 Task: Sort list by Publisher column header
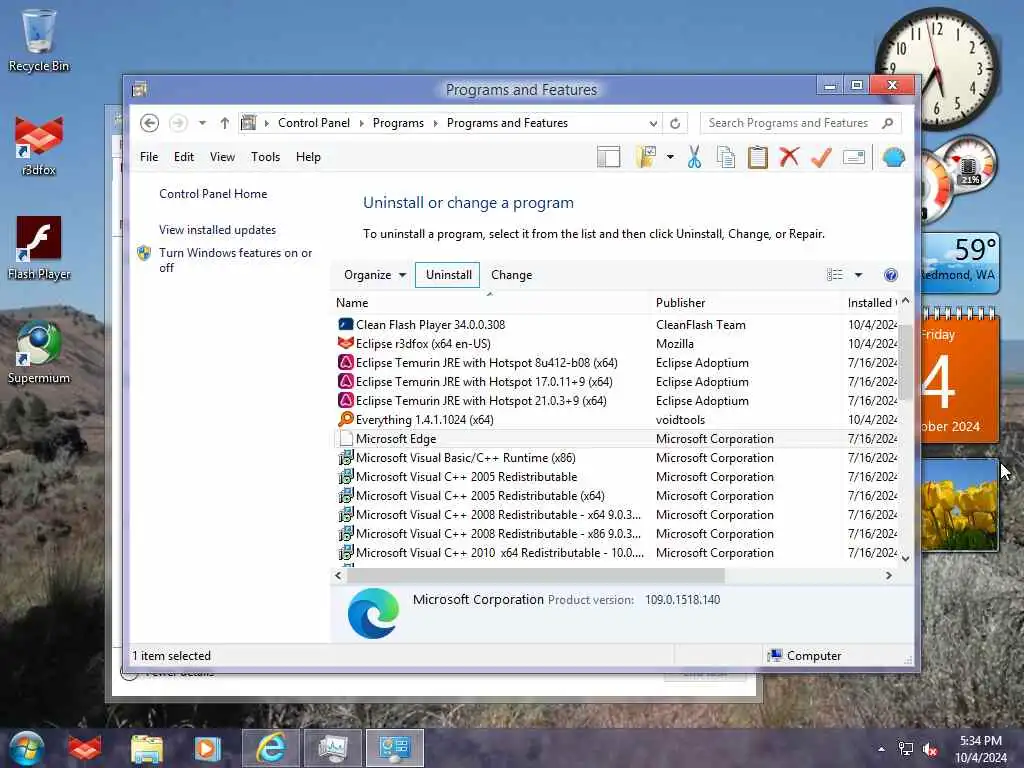tap(748, 302)
